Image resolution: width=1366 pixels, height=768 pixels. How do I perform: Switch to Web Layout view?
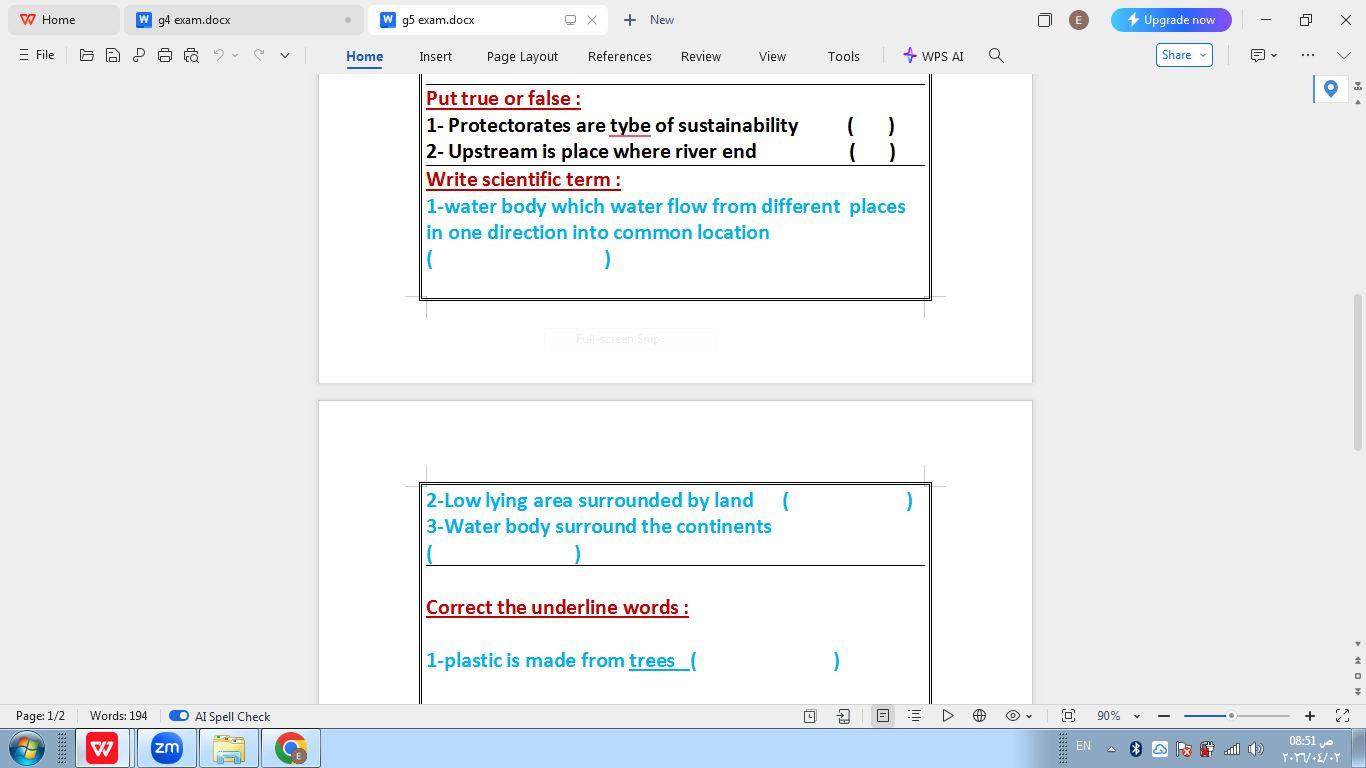980,716
